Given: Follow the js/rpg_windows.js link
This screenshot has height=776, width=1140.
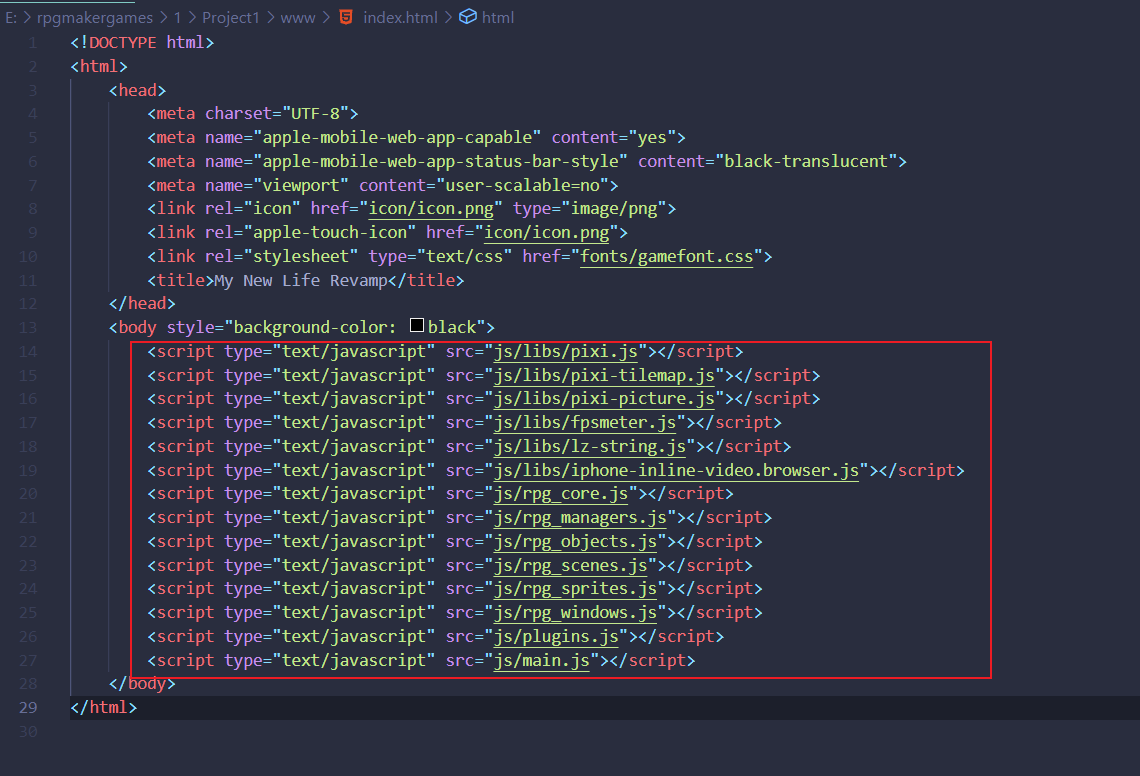Looking at the screenshot, I should click(x=573, y=612).
